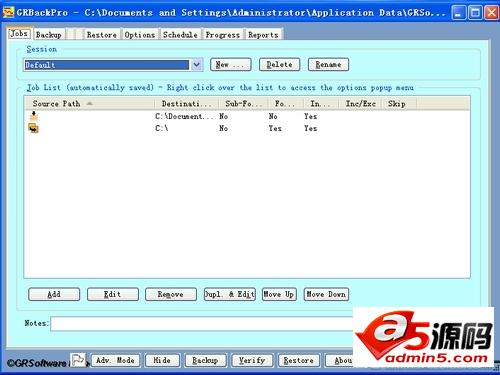Click Restore in bottom bar
This screenshot has height=375, width=500.
pyautogui.click(x=299, y=360)
